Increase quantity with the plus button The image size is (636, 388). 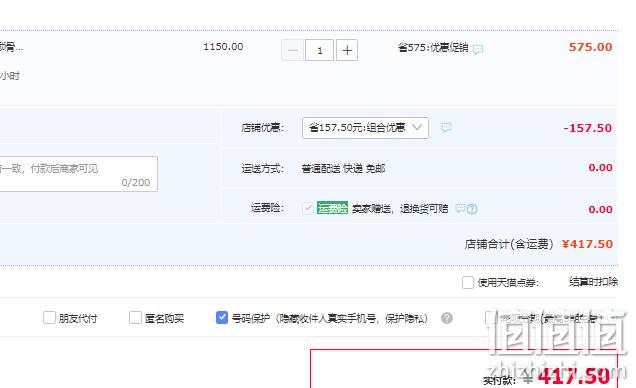(347, 50)
